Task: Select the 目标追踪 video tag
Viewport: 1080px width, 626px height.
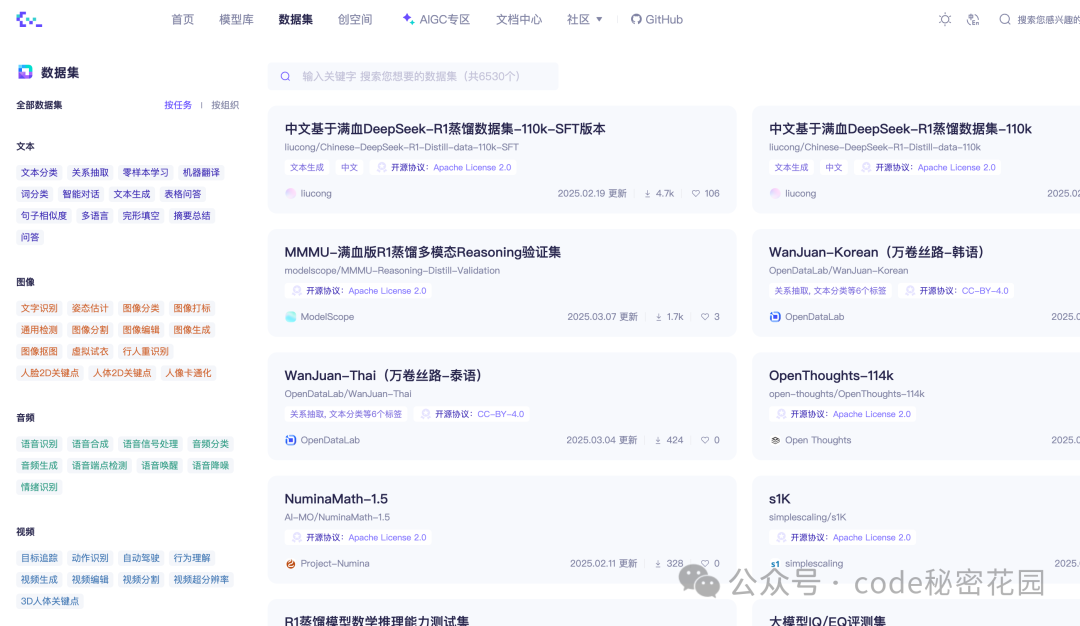Action: [x=39, y=558]
